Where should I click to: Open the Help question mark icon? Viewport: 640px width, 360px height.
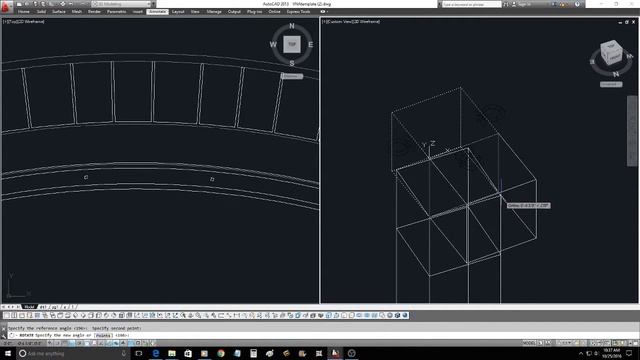577,4
